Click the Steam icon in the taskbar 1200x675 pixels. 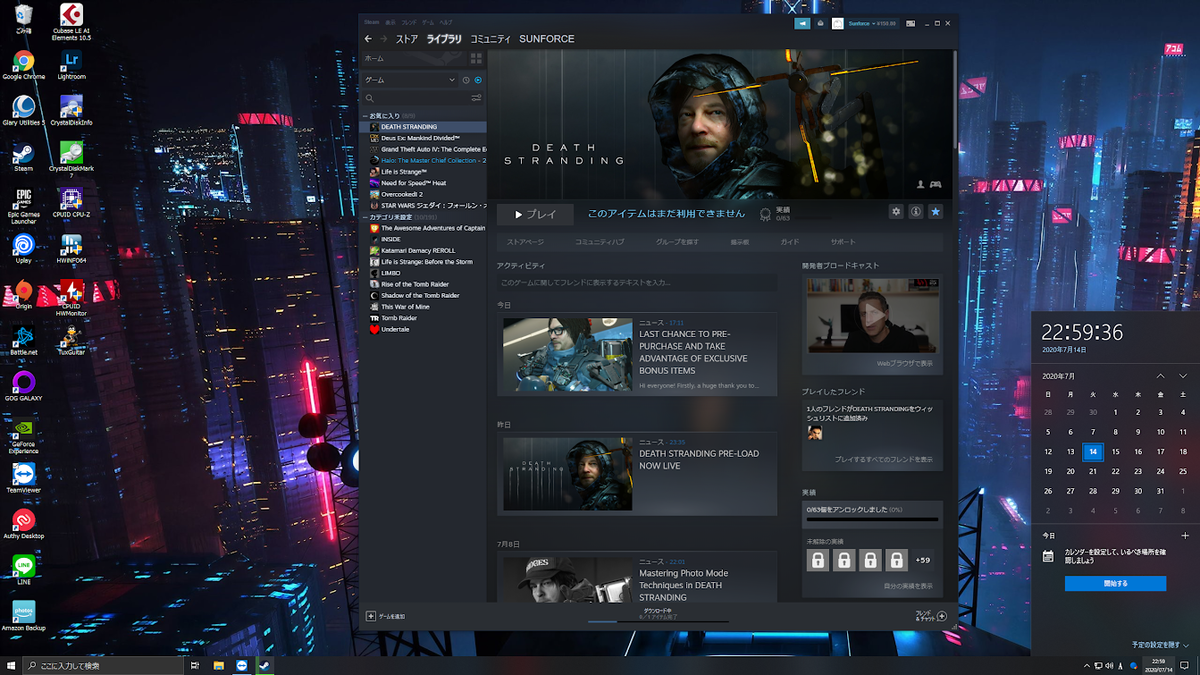265,665
